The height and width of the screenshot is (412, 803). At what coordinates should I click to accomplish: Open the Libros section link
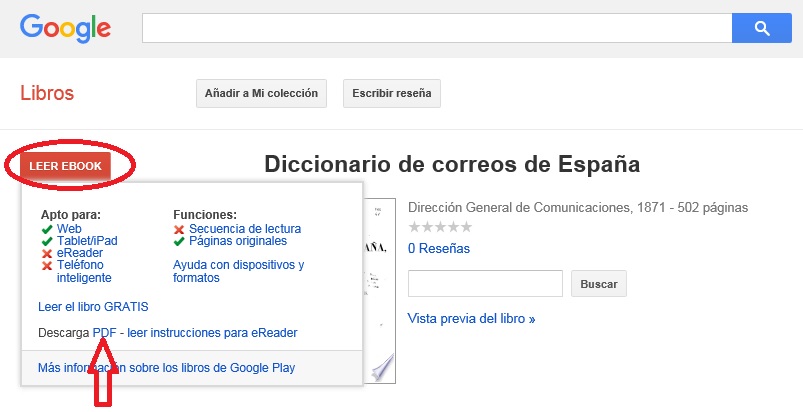tap(47, 94)
